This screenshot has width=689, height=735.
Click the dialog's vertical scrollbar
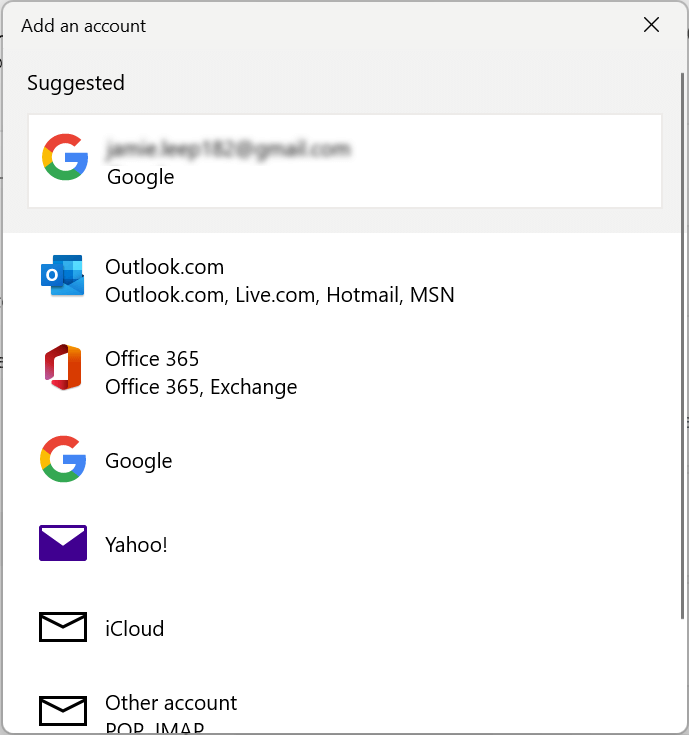click(682, 345)
